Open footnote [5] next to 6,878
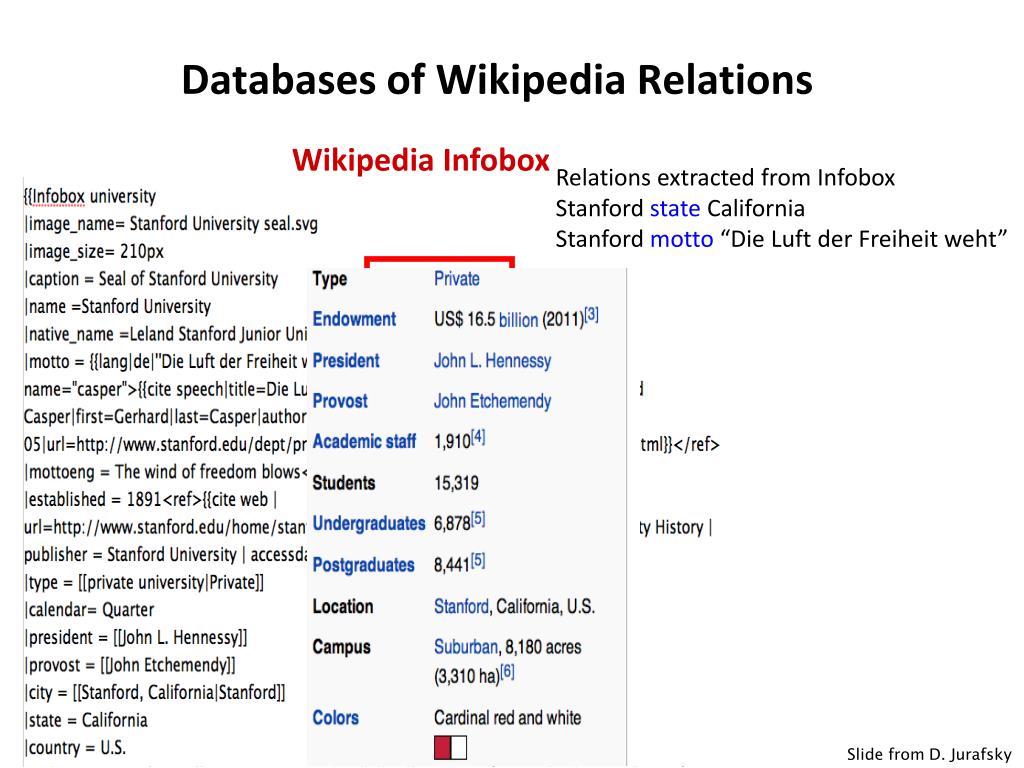Viewport: 1024px width, 768px height. click(478, 519)
